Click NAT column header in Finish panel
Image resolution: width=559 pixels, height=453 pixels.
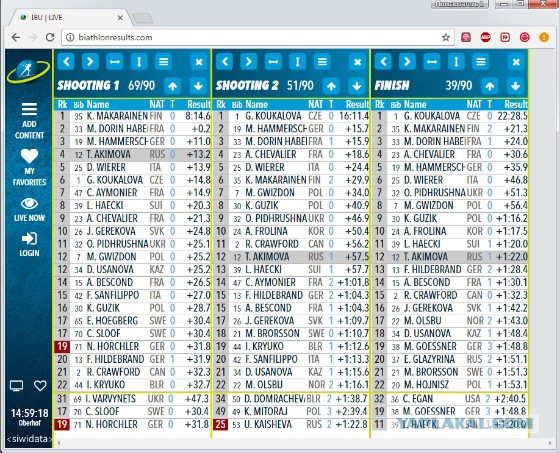474,104
